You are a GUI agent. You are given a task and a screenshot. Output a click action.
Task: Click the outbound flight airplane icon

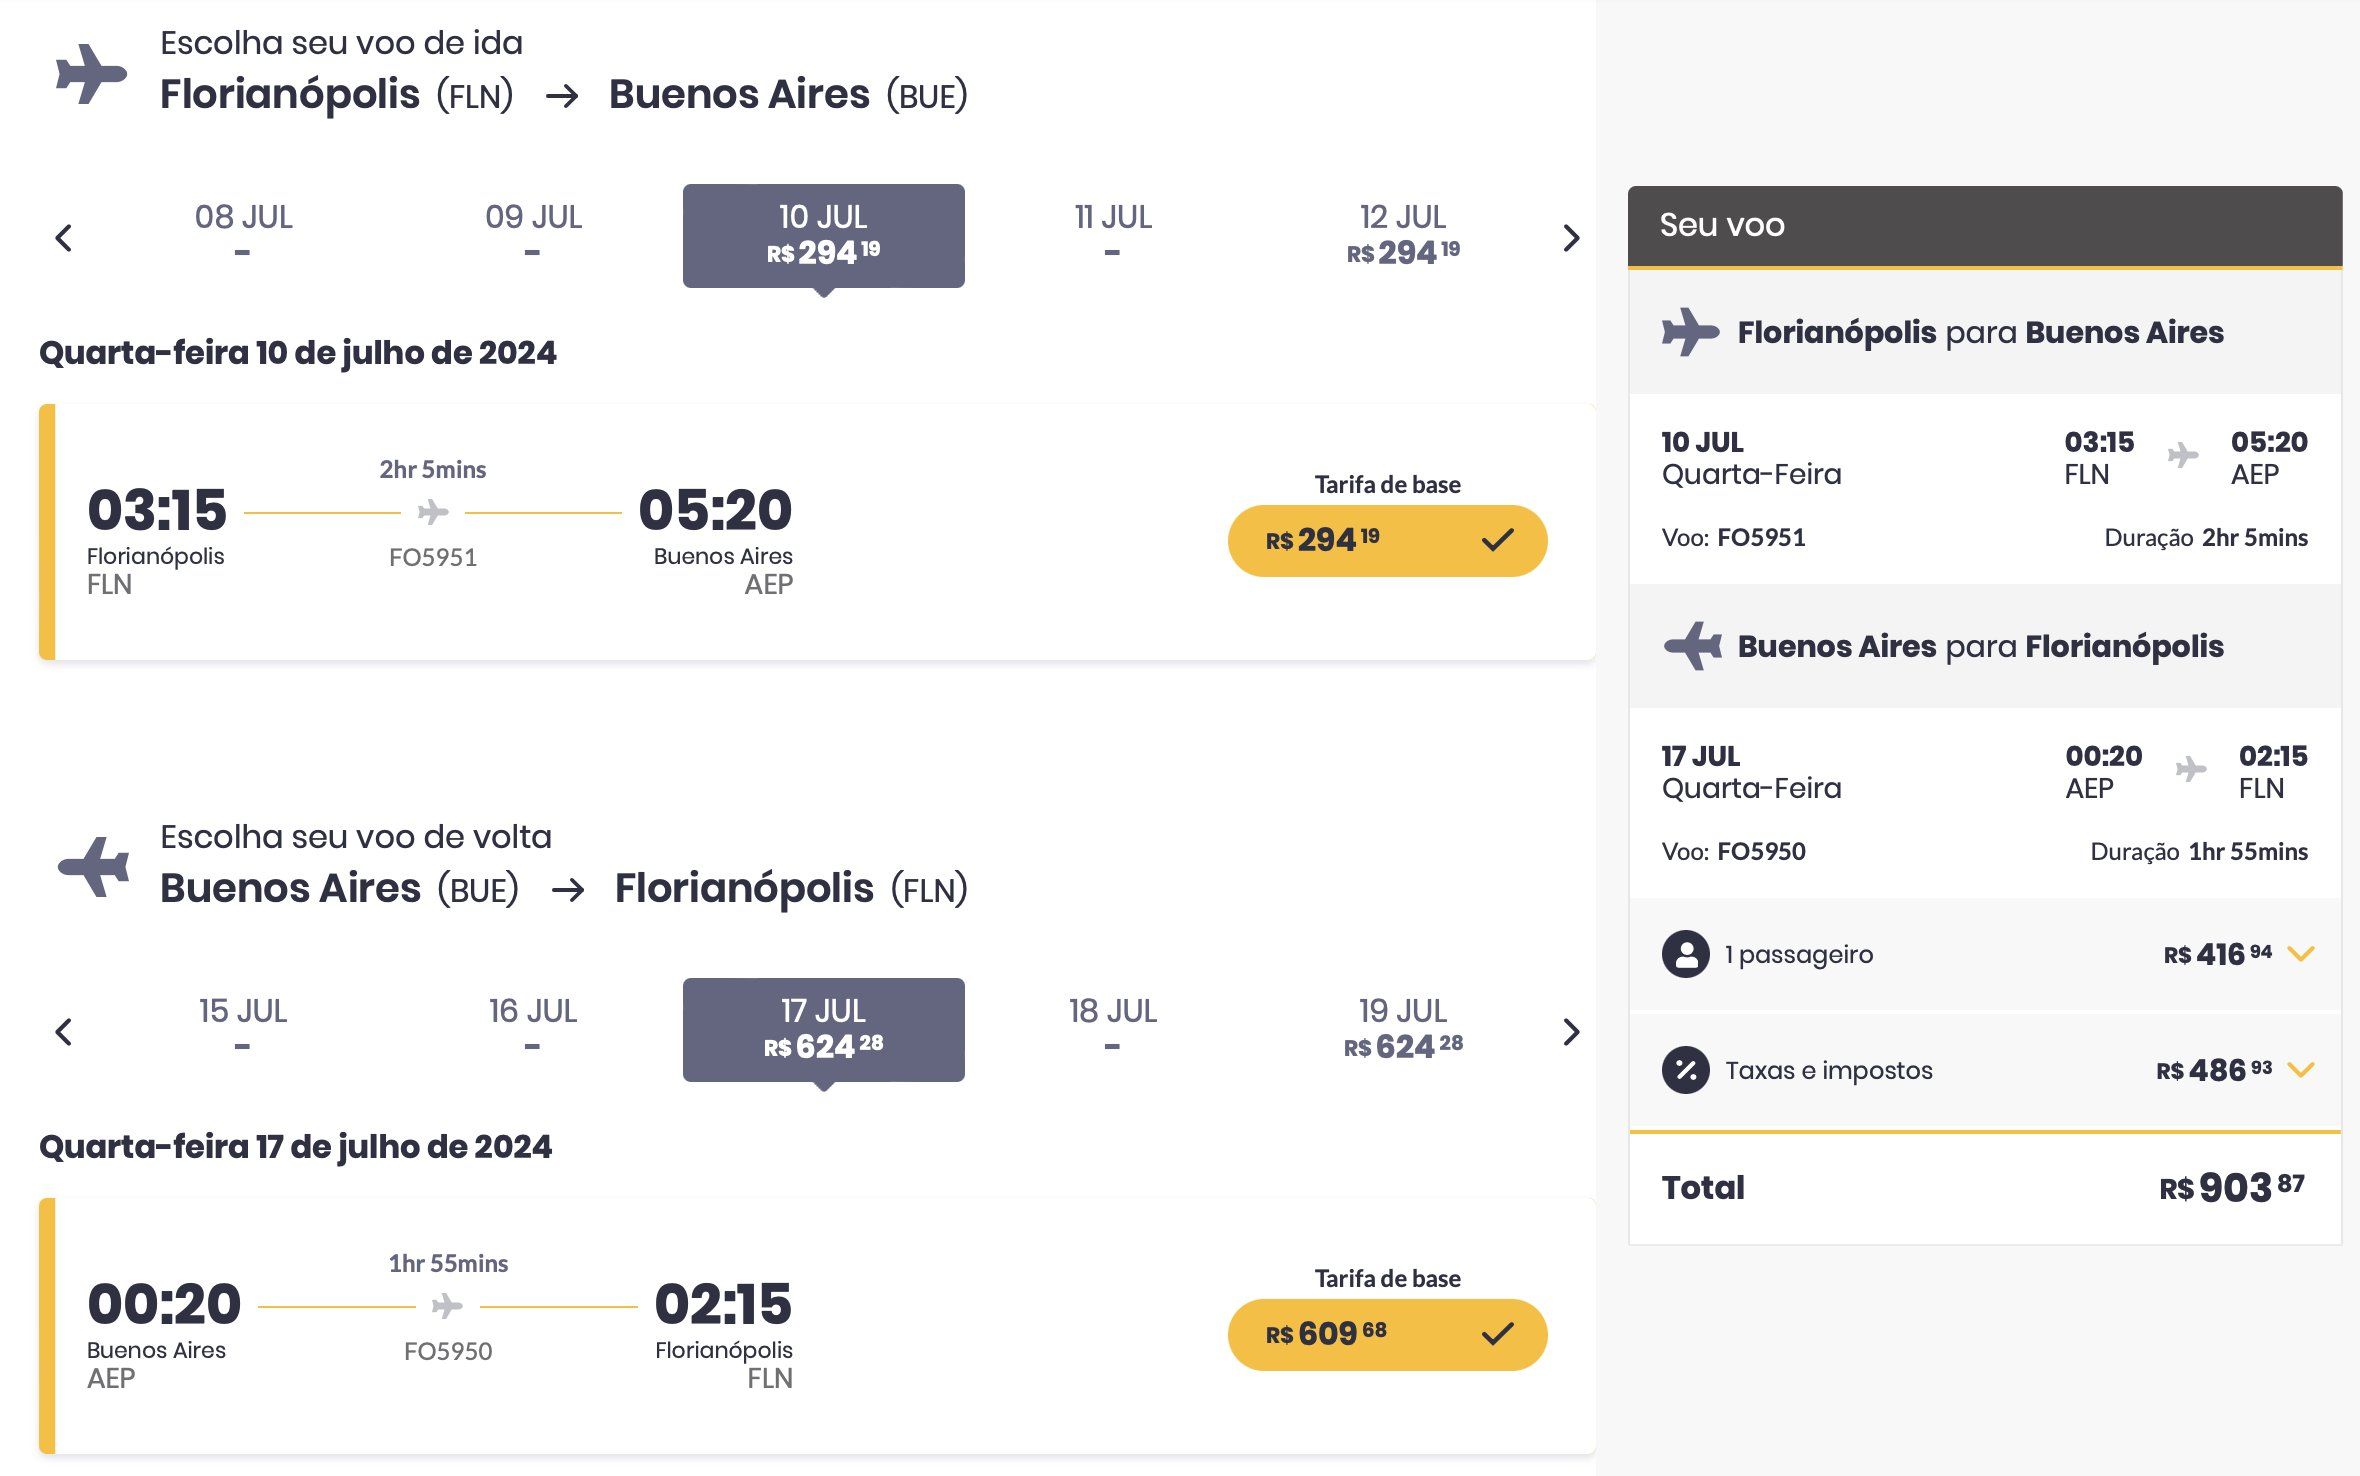pyautogui.click(x=91, y=73)
